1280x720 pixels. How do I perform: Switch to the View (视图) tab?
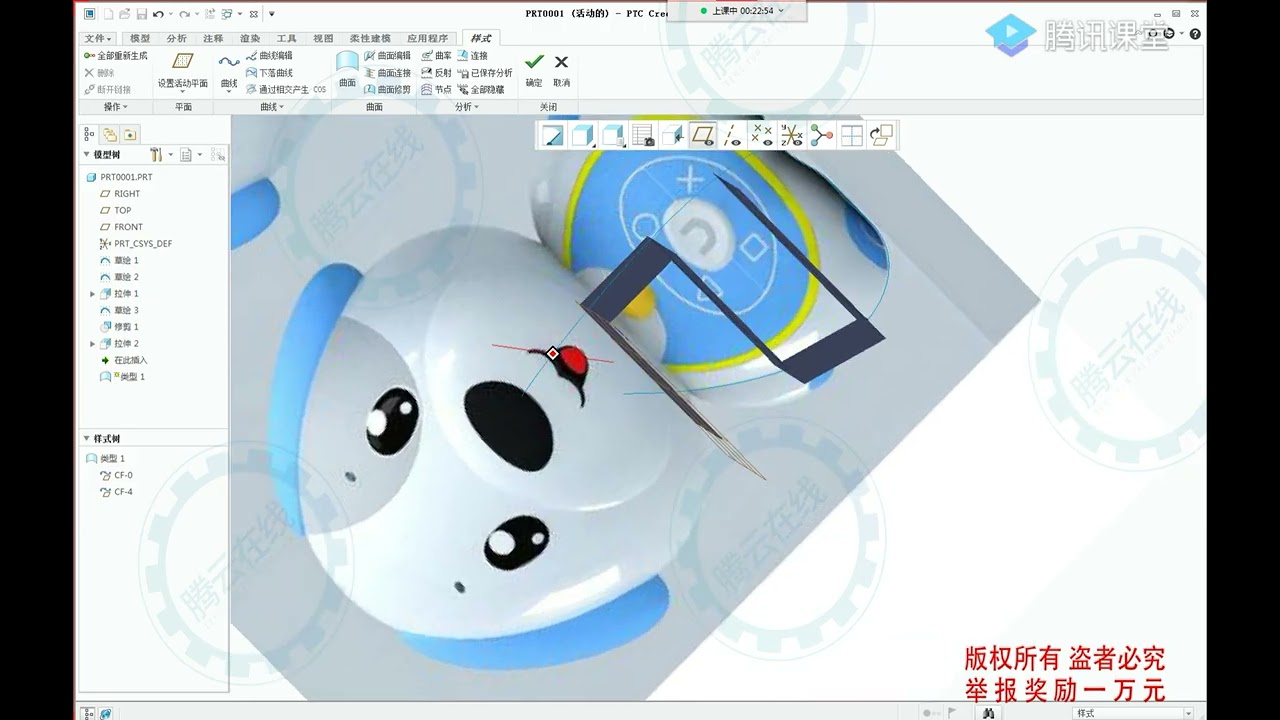pyautogui.click(x=323, y=38)
